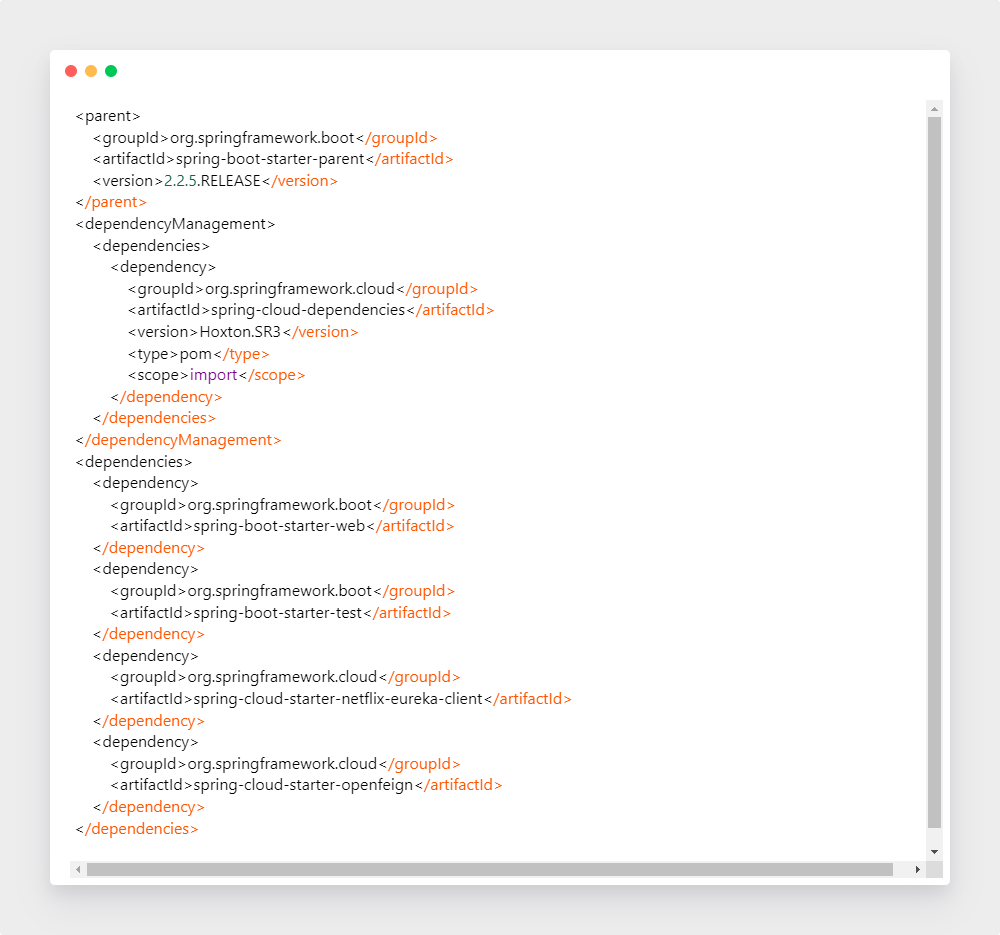The height and width of the screenshot is (935, 1000).
Task: Click the spring-boot-starter-web artifactId text
Action: 283,526
